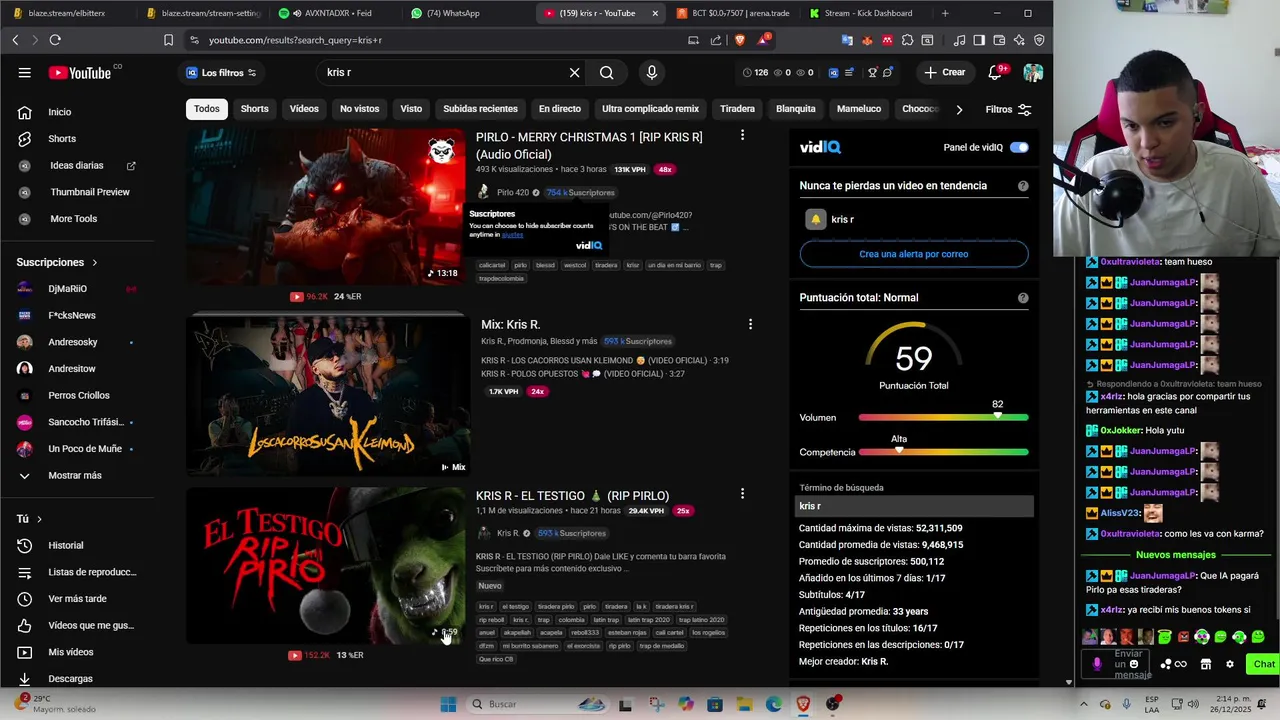Select the Vídeos filter chip
1280x720 pixels.
(304, 109)
